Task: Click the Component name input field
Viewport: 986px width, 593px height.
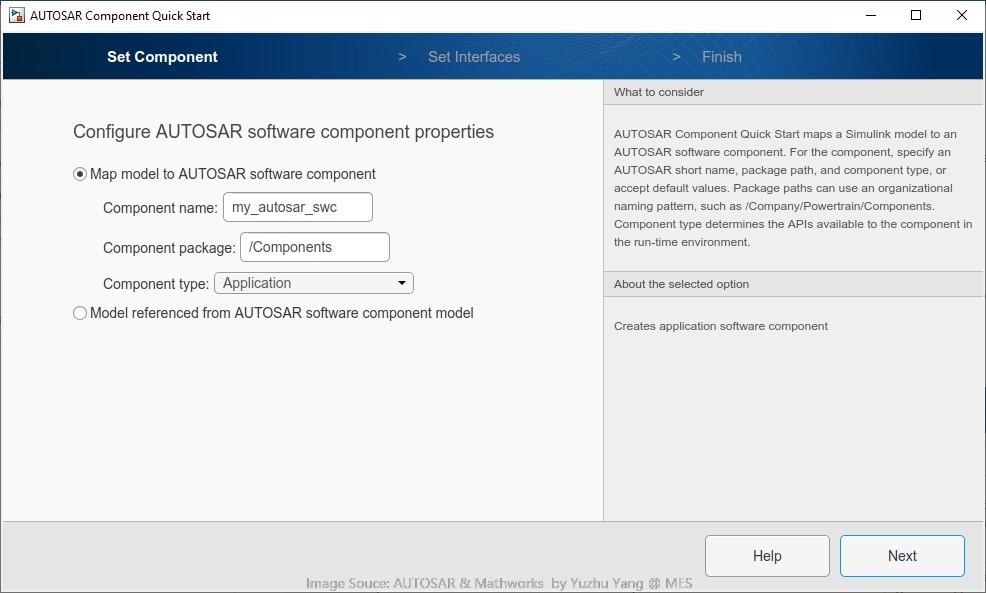Action: pyautogui.click(x=297, y=207)
